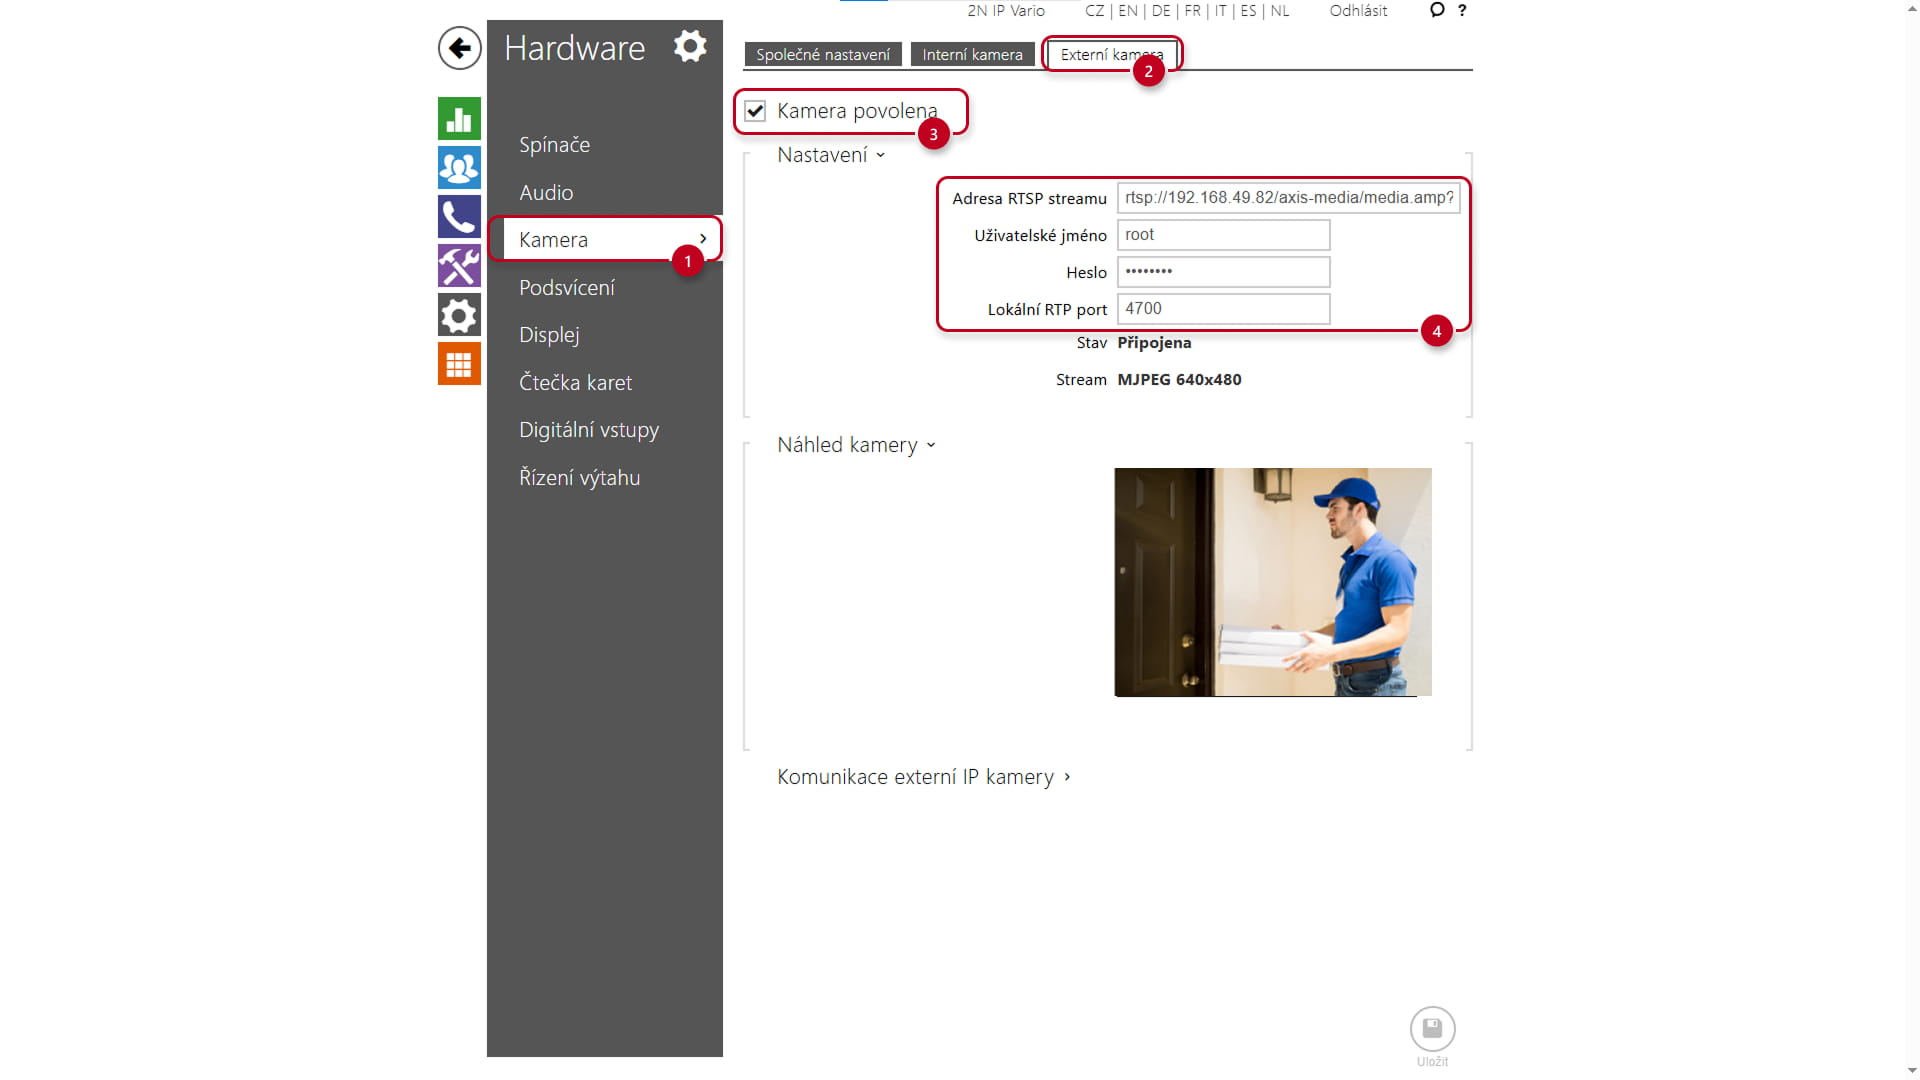Click the back arrow icon
1920x1080 pixels.
(x=459, y=48)
